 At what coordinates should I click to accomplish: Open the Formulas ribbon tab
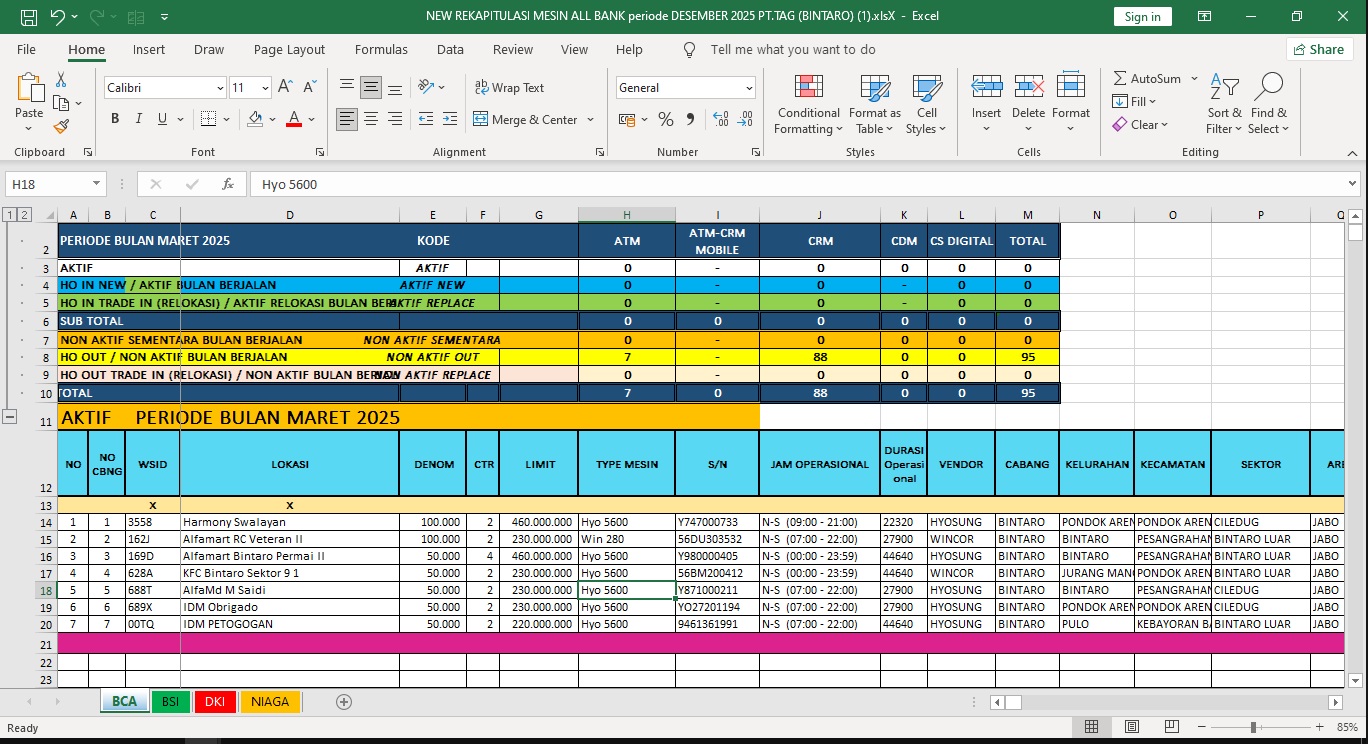click(381, 49)
